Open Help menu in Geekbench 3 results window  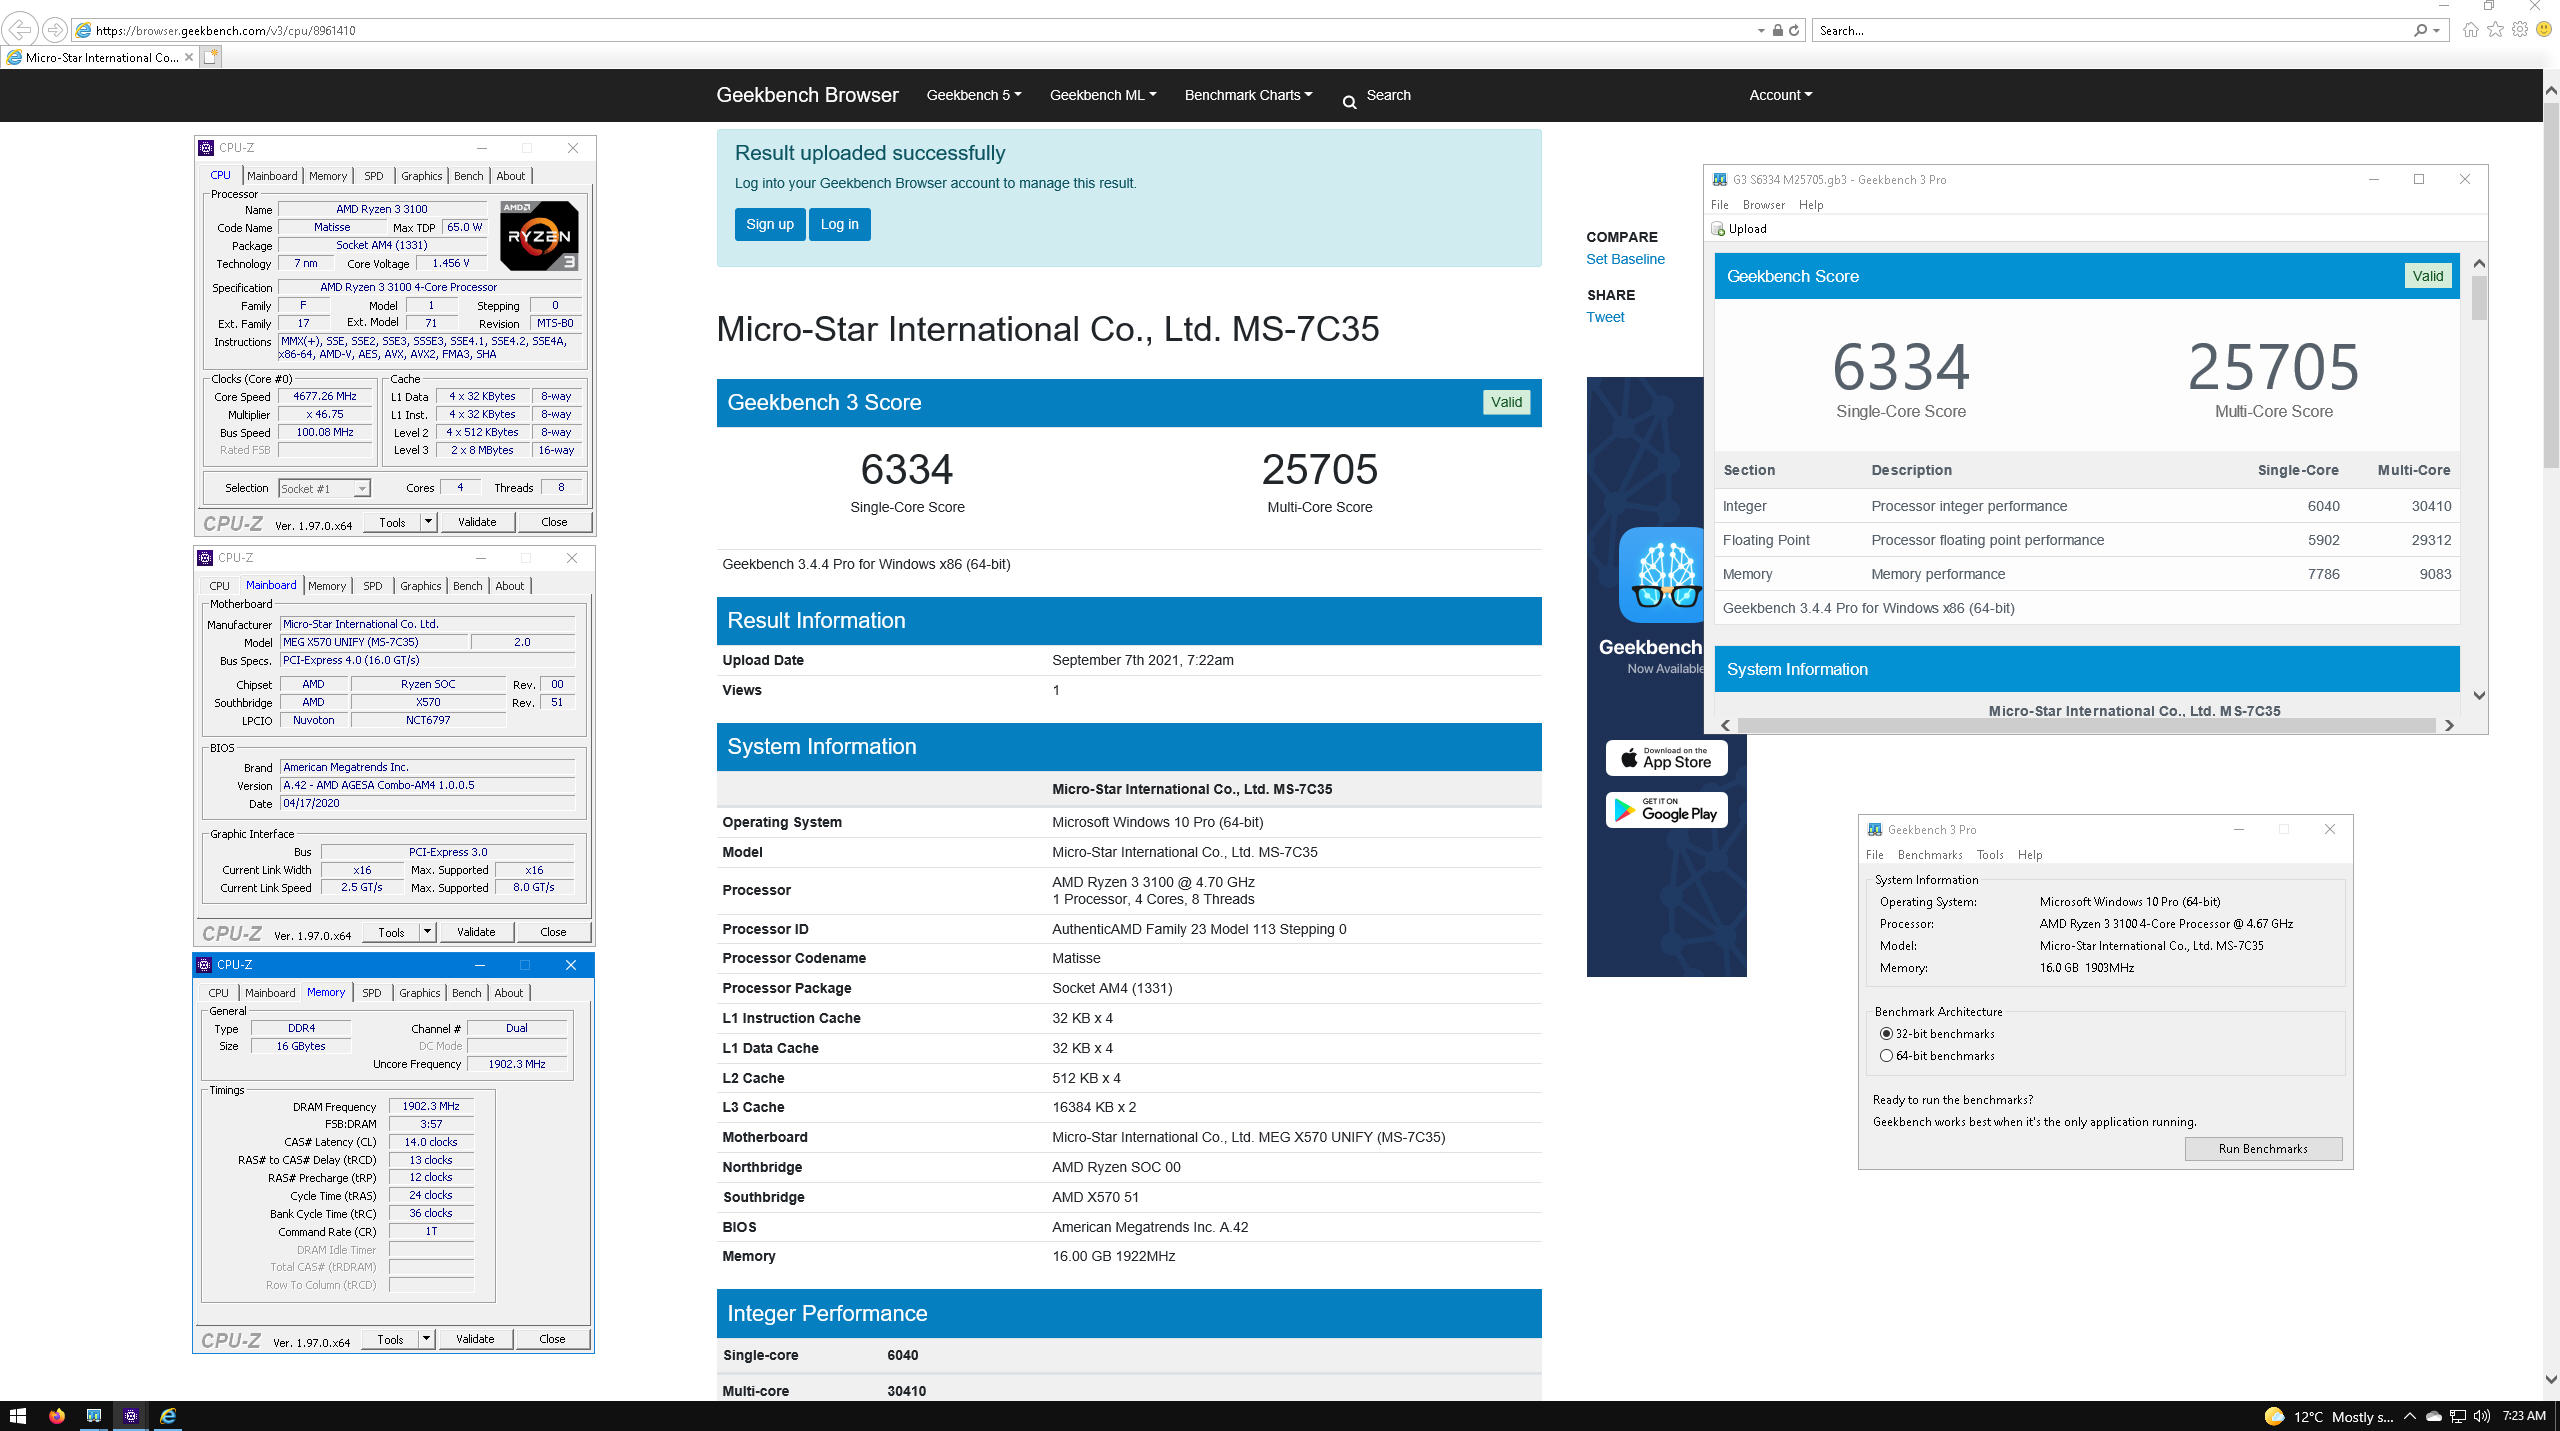[1811, 205]
